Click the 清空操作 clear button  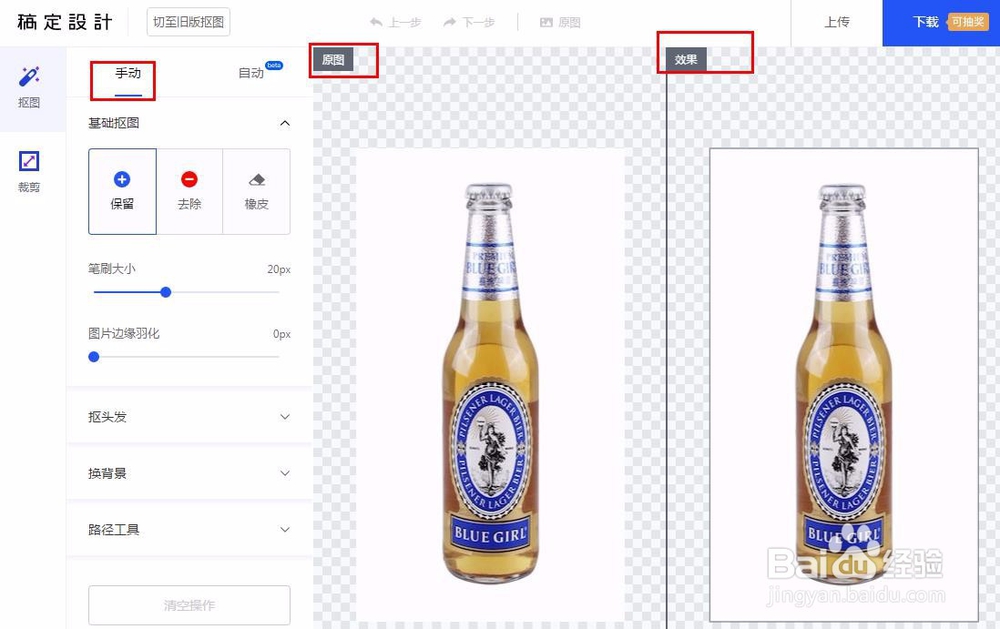(189, 605)
